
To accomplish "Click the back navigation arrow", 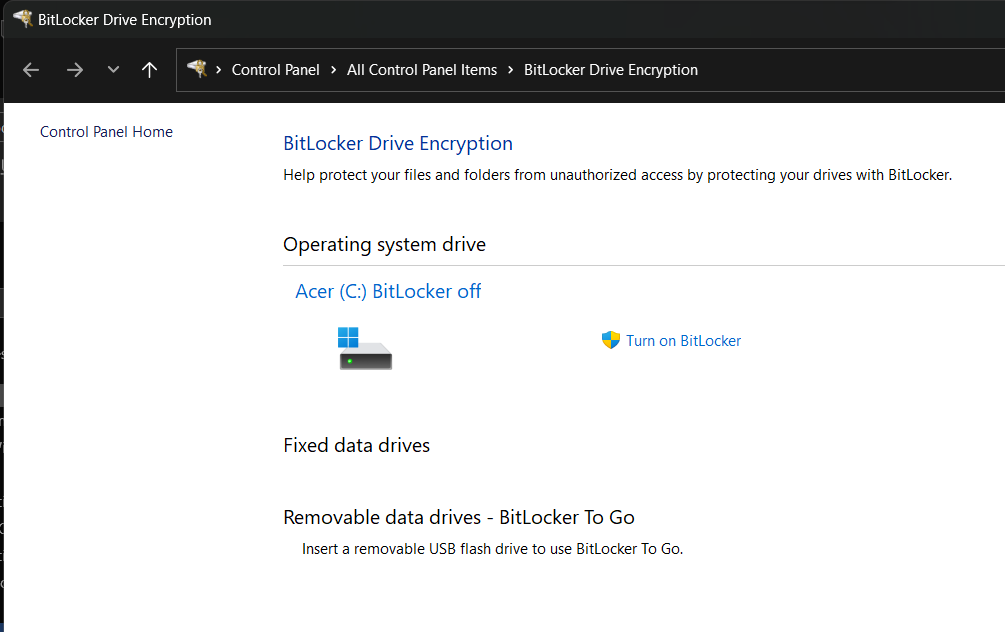I will point(31,70).
